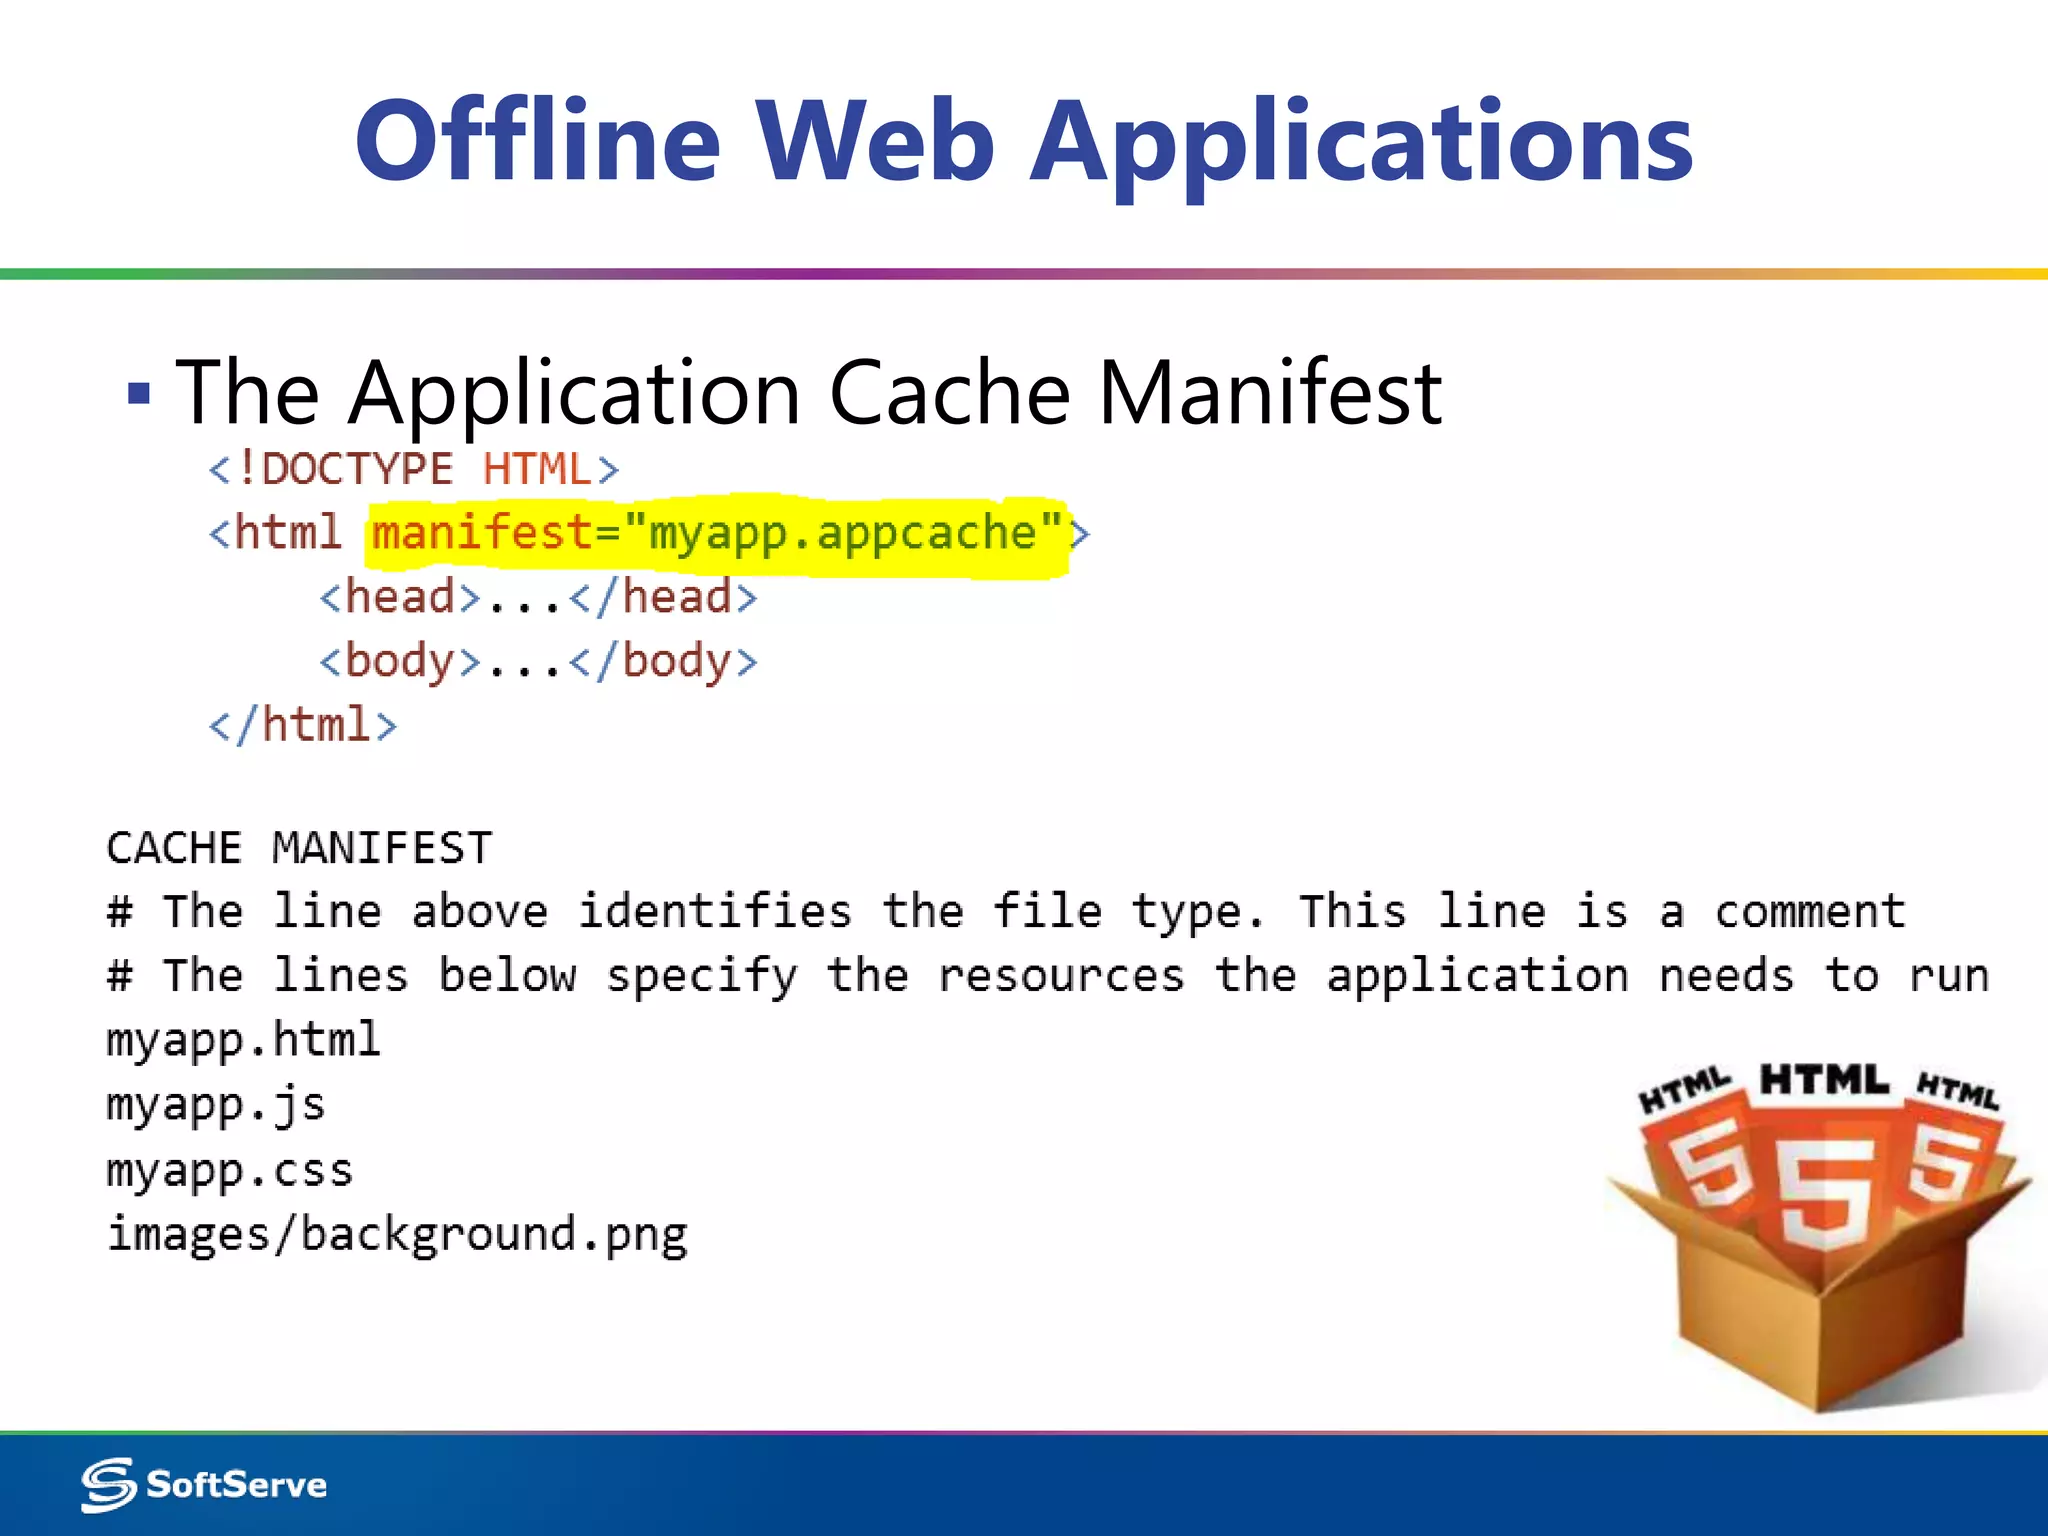Select the 'myapp.css' manifest entry
Image resolution: width=2048 pixels, height=1536 pixels.
[x=229, y=1170]
